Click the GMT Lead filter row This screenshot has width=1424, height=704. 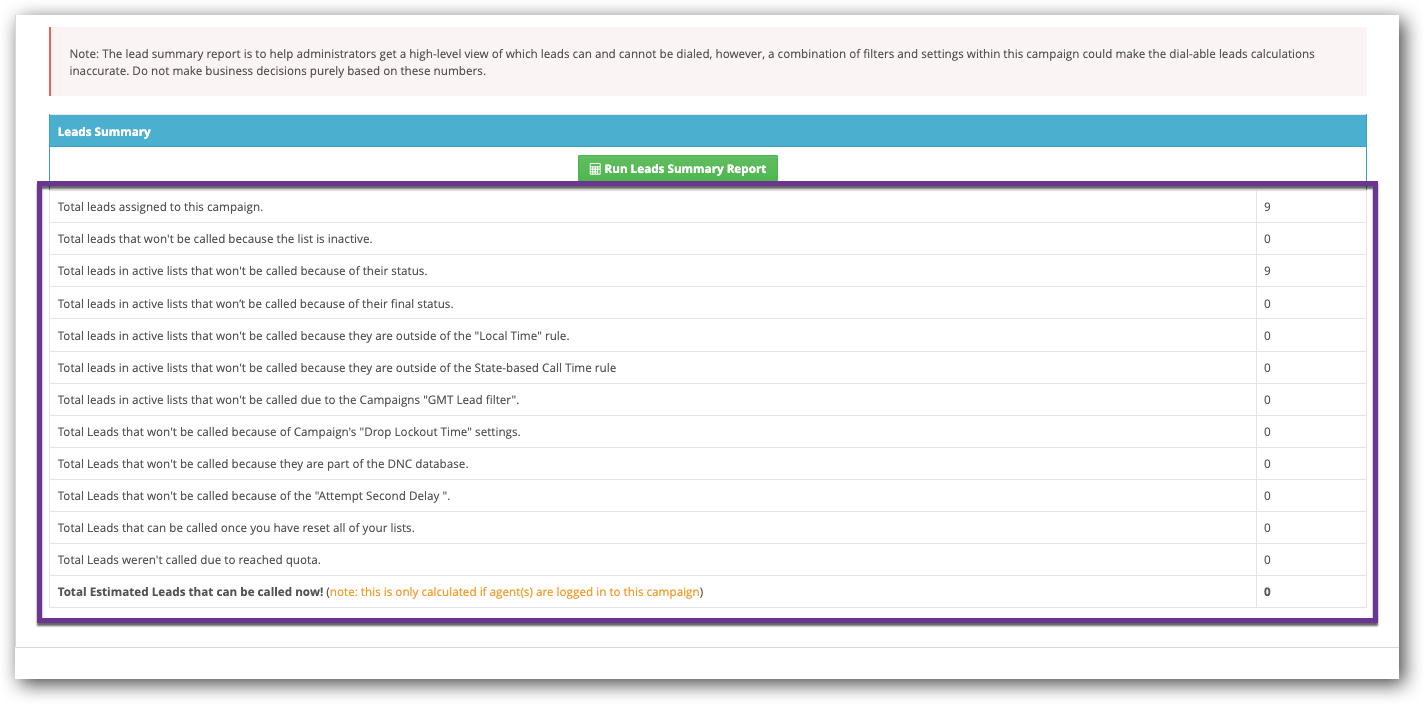tap(400, 399)
